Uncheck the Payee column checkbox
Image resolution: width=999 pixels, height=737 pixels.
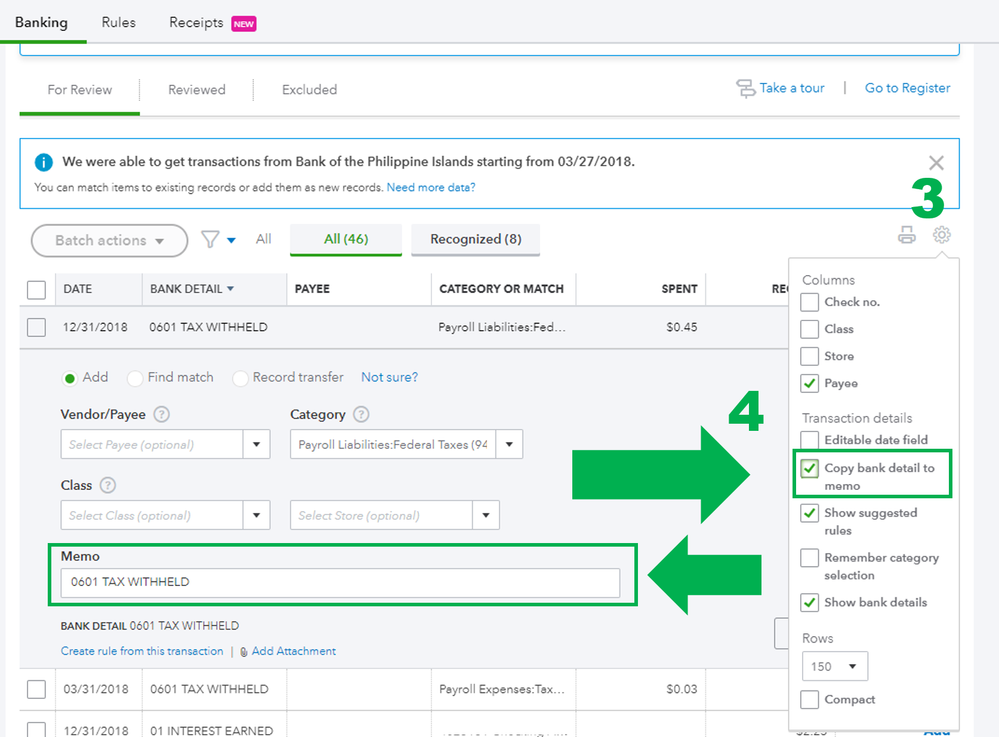[809, 383]
